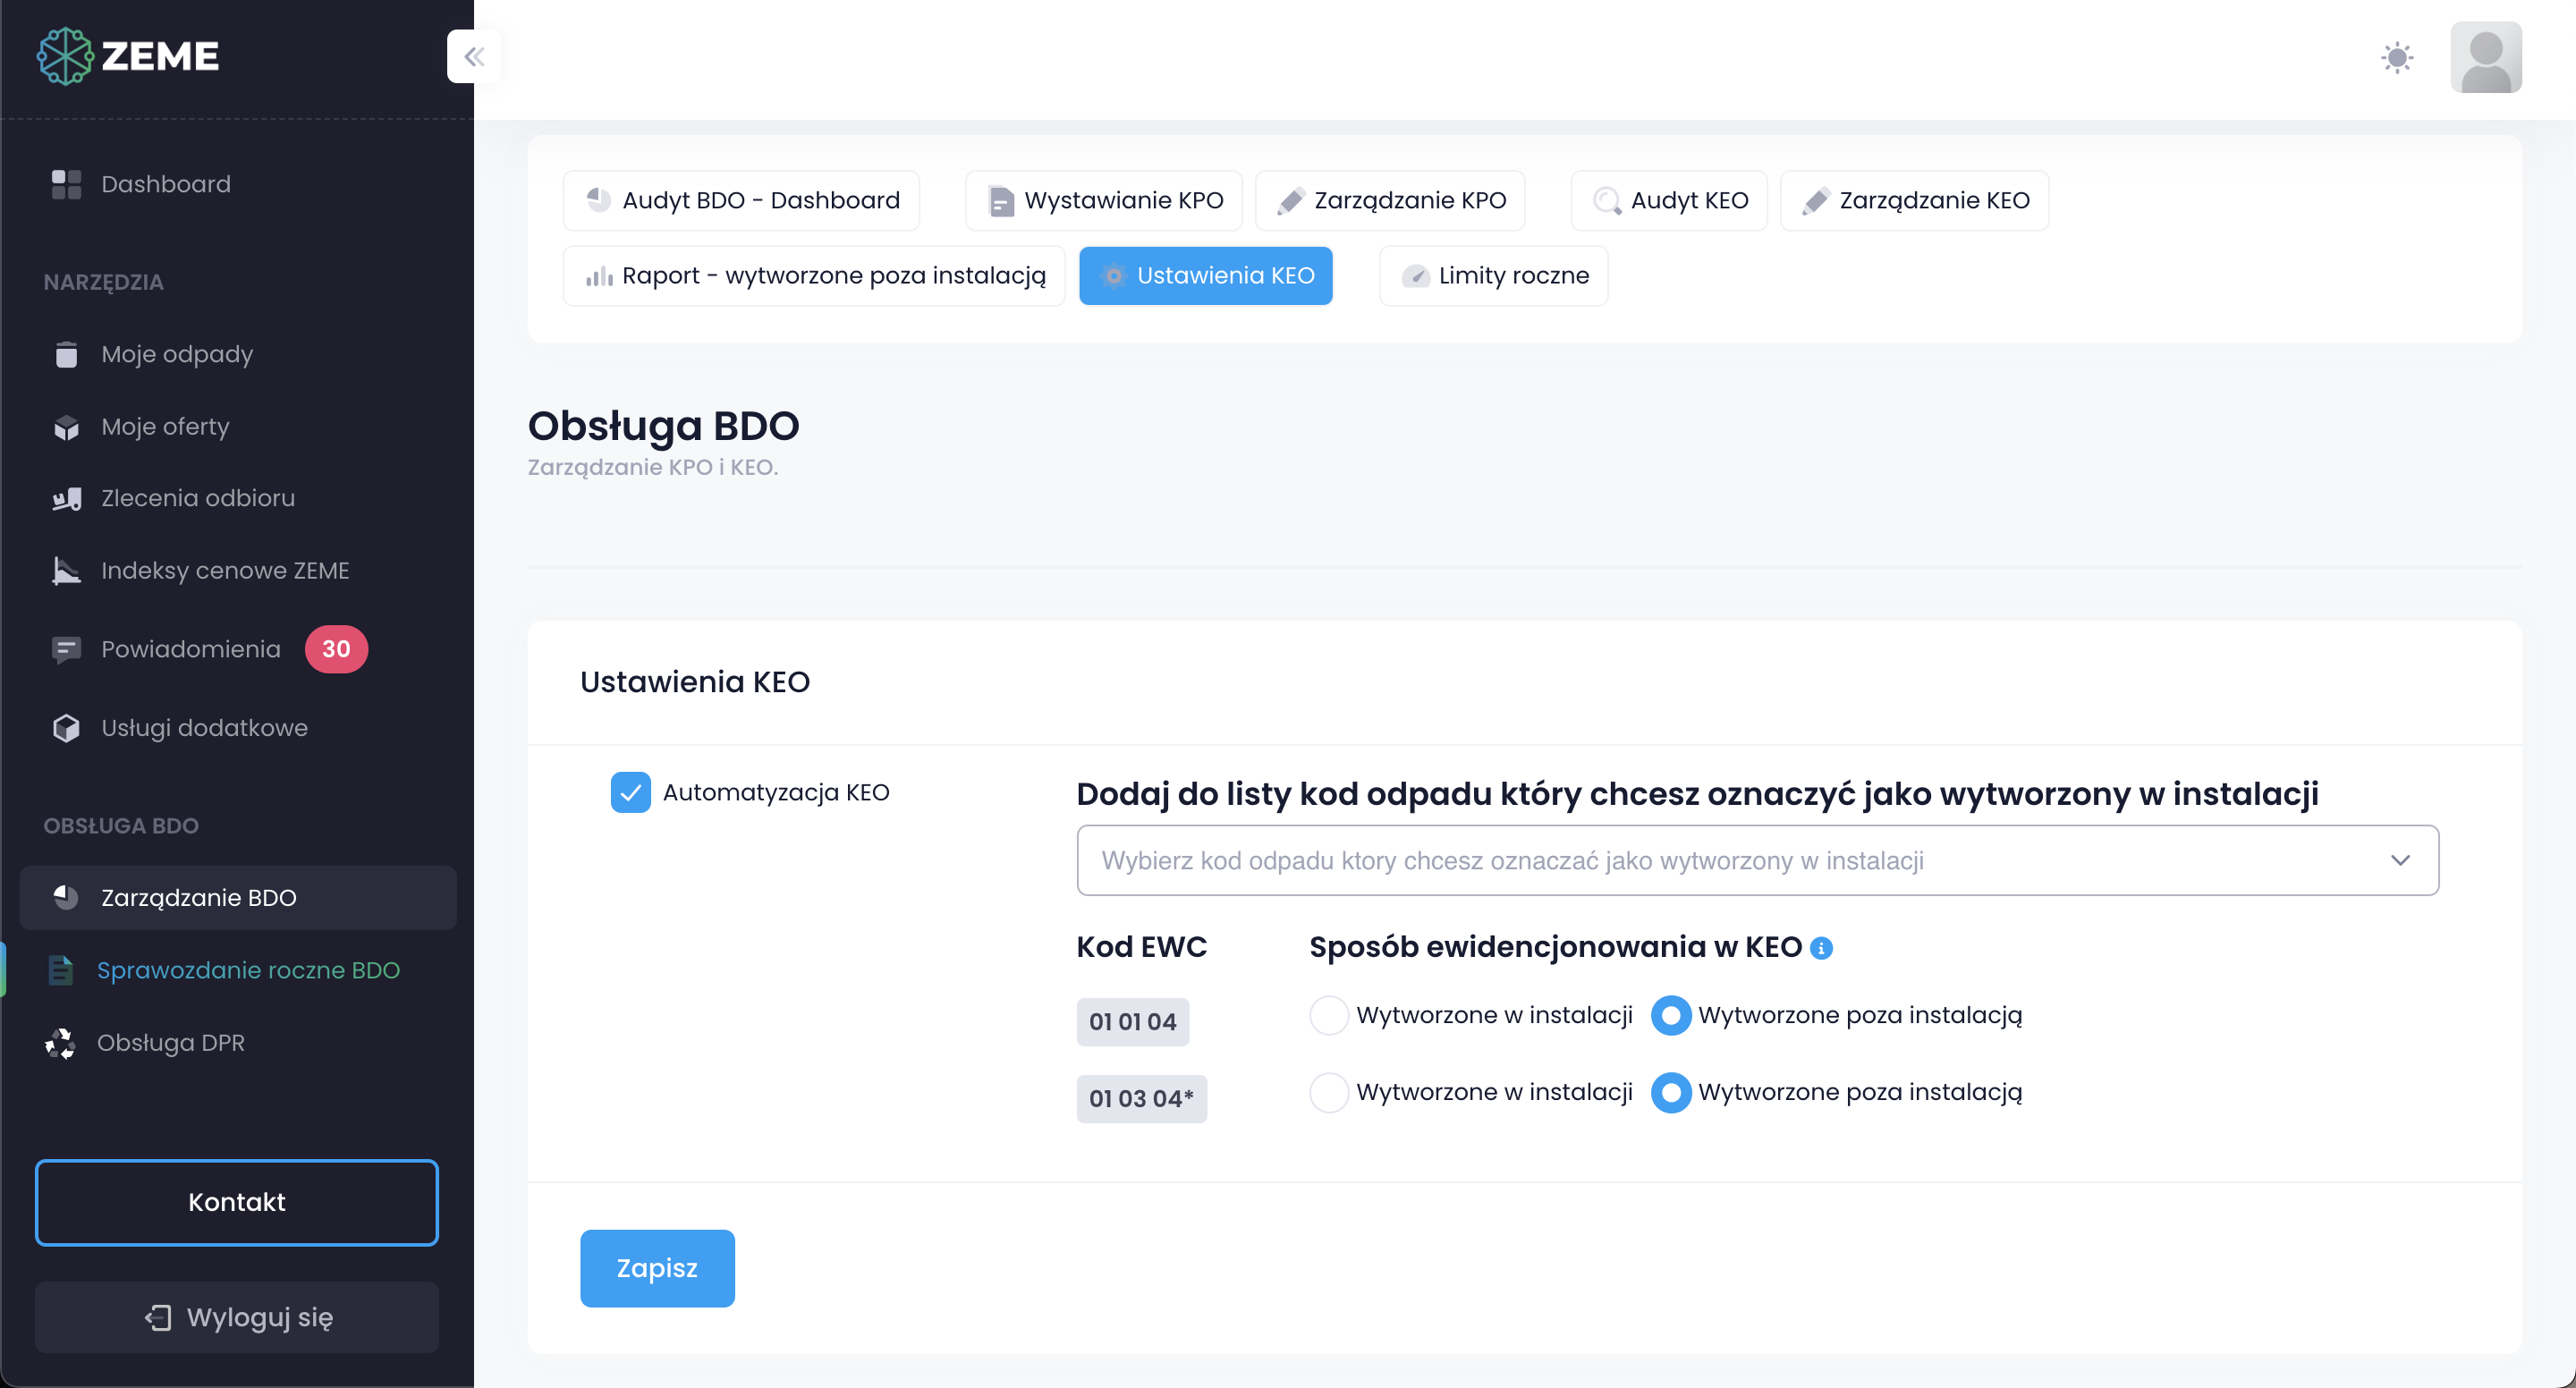Click Wyloguj się logout button
This screenshot has height=1388, width=2576.
tap(236, 1317)
